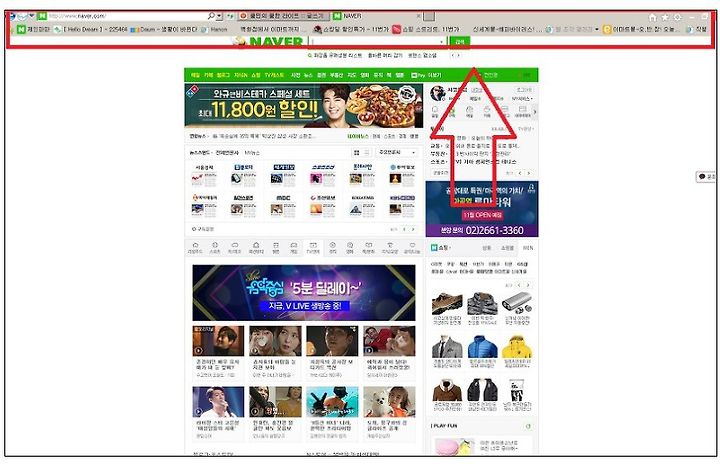Open the 02)2661-3360 blue ad banner
The height and width of the screenshot is (468, 720).
[x=482, y=209]
